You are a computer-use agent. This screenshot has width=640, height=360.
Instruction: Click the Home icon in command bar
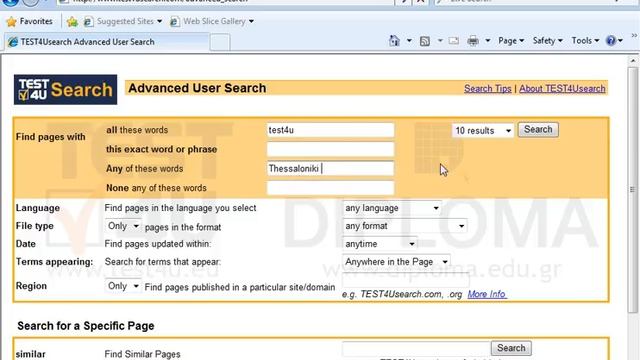tap(394, 41)
